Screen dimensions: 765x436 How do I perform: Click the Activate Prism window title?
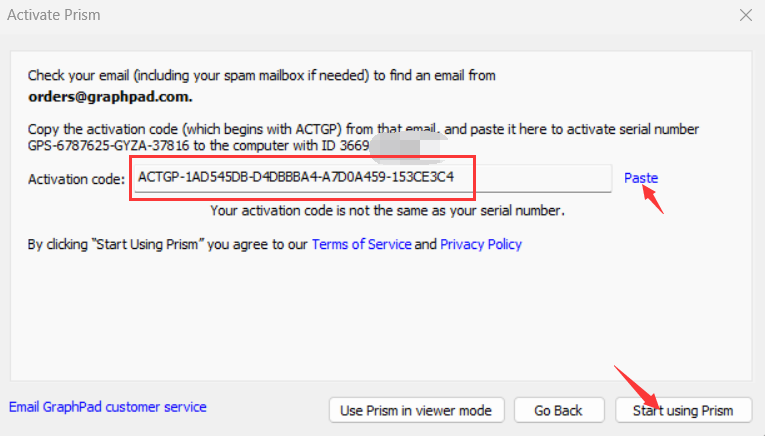coord(54,15)
